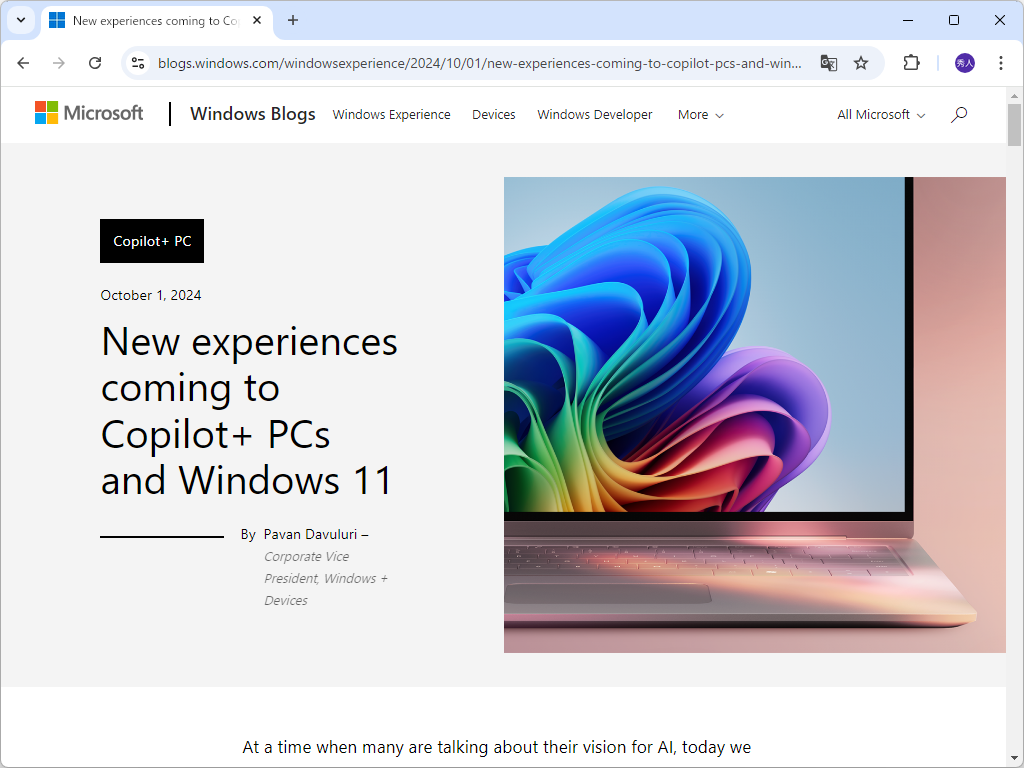This screenshot has width=1024, height=768.
Task: Reload the current page
Action: point(95,62)
